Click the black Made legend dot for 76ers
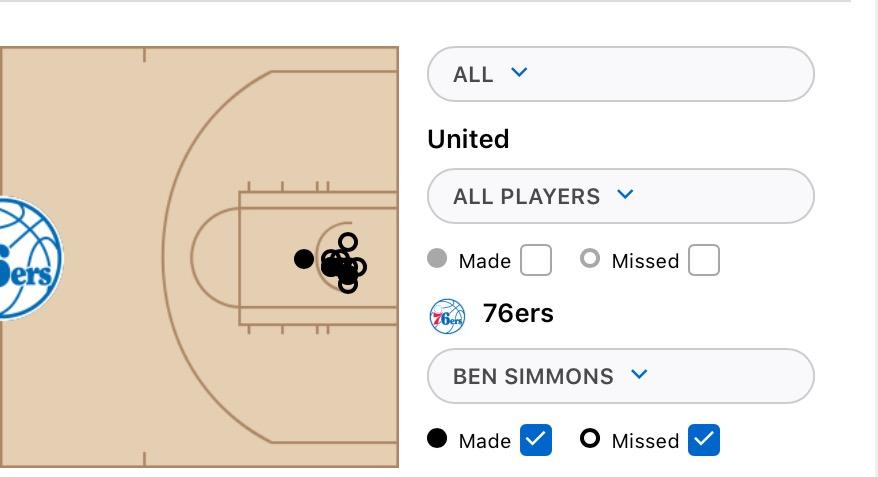 (437, 438)
